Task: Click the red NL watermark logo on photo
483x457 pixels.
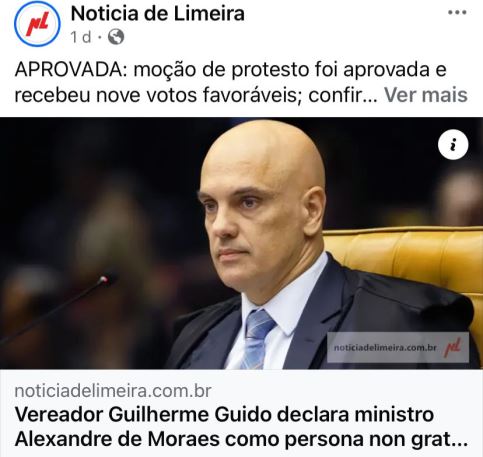Action: click(453, 347)
